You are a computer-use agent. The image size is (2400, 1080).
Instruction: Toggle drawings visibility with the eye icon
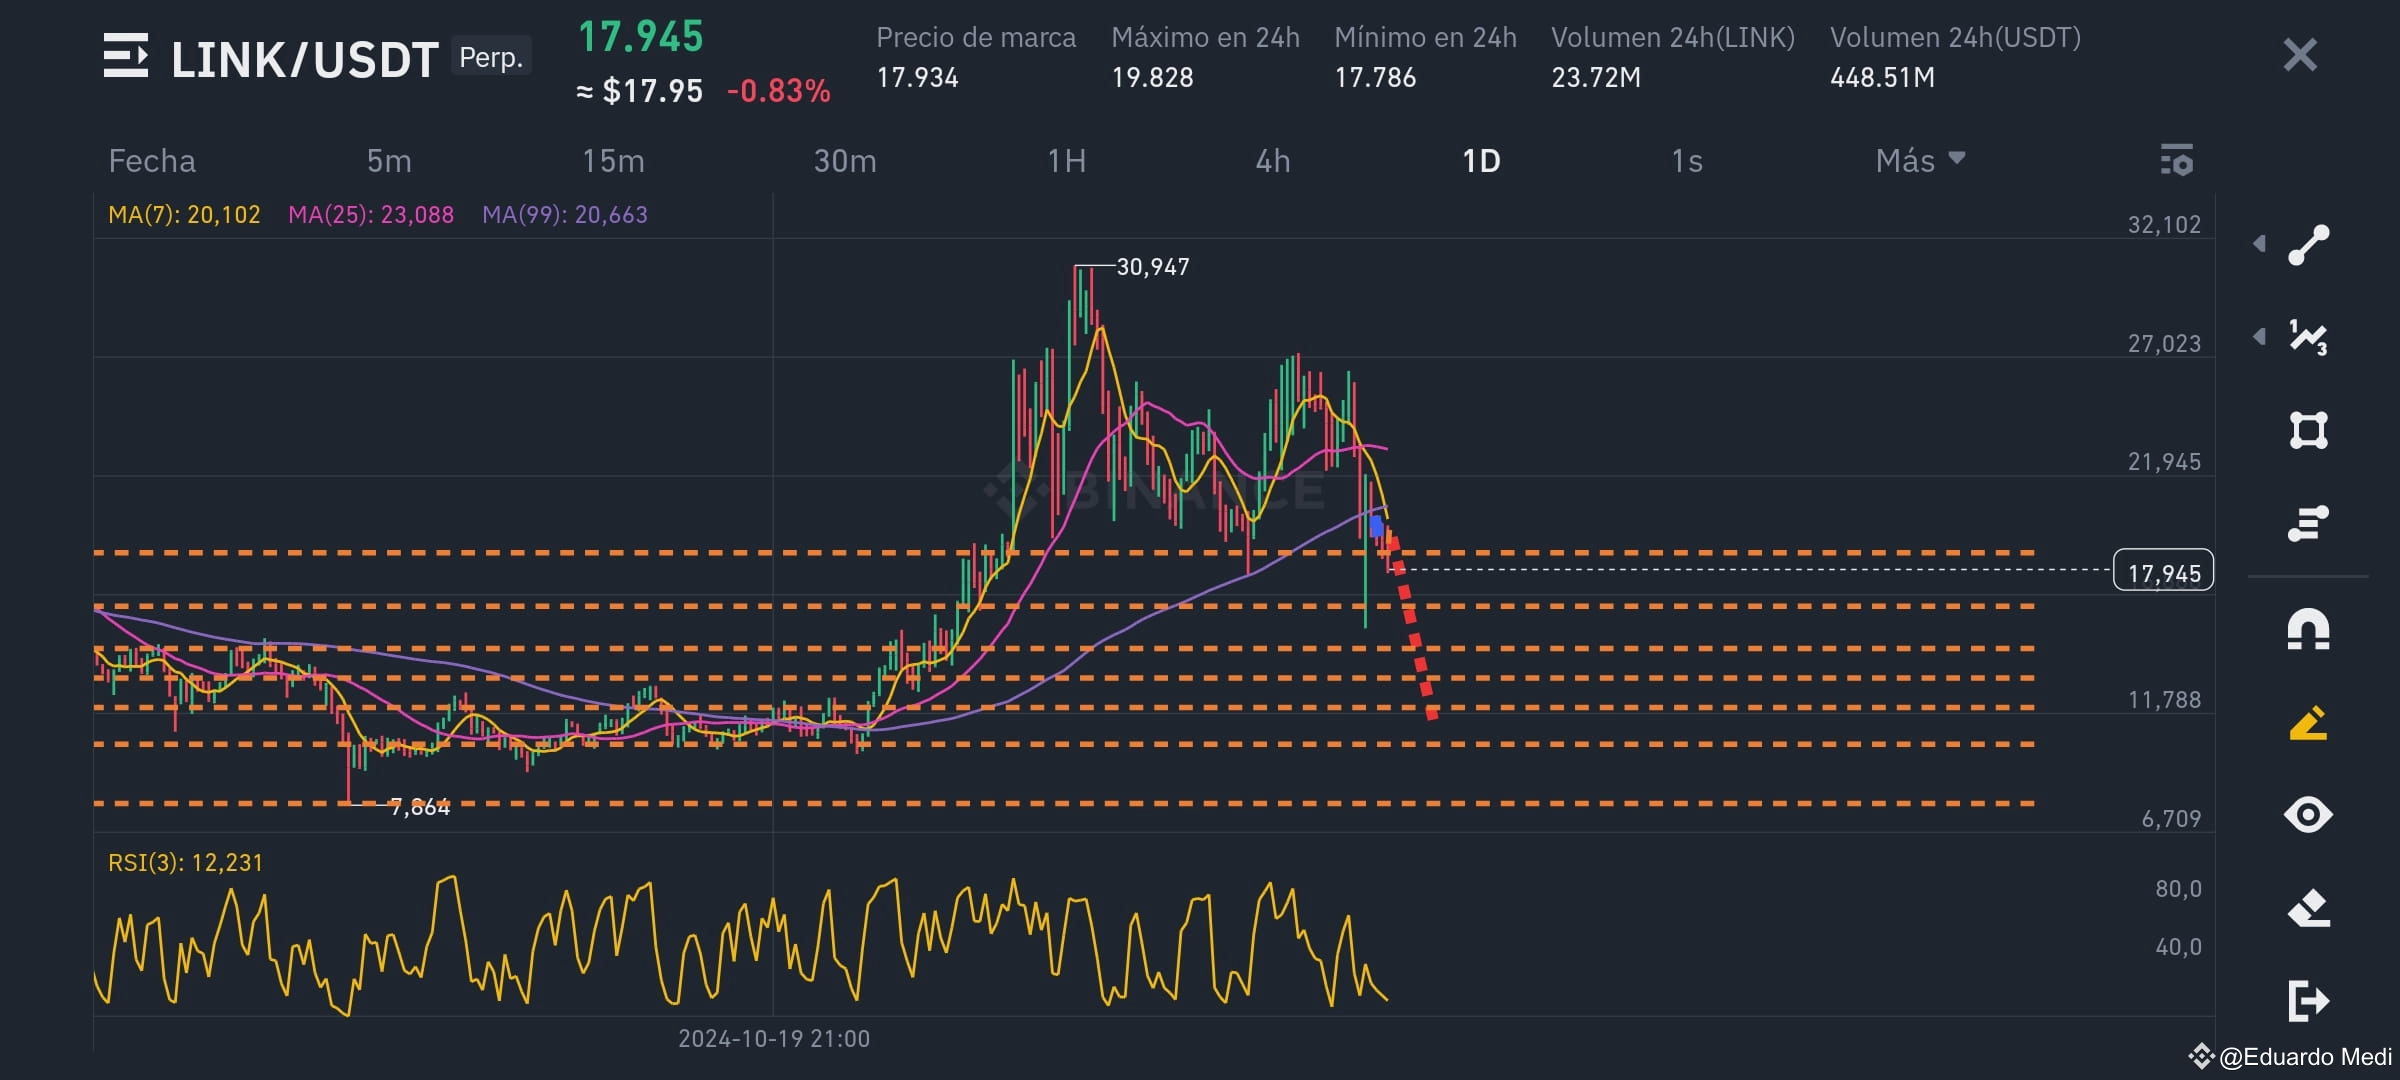(x=2308, y=815)
